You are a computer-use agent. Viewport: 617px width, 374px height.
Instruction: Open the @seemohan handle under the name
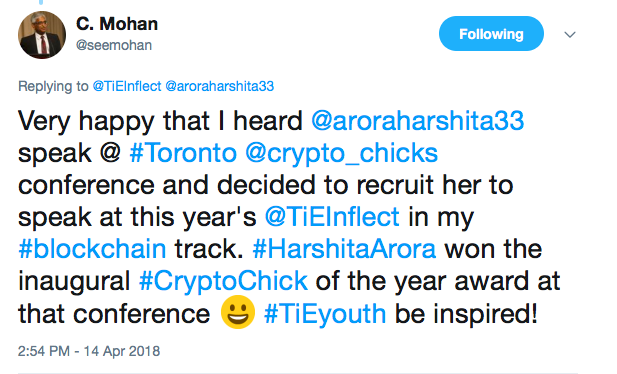click(x=114, y=45)
